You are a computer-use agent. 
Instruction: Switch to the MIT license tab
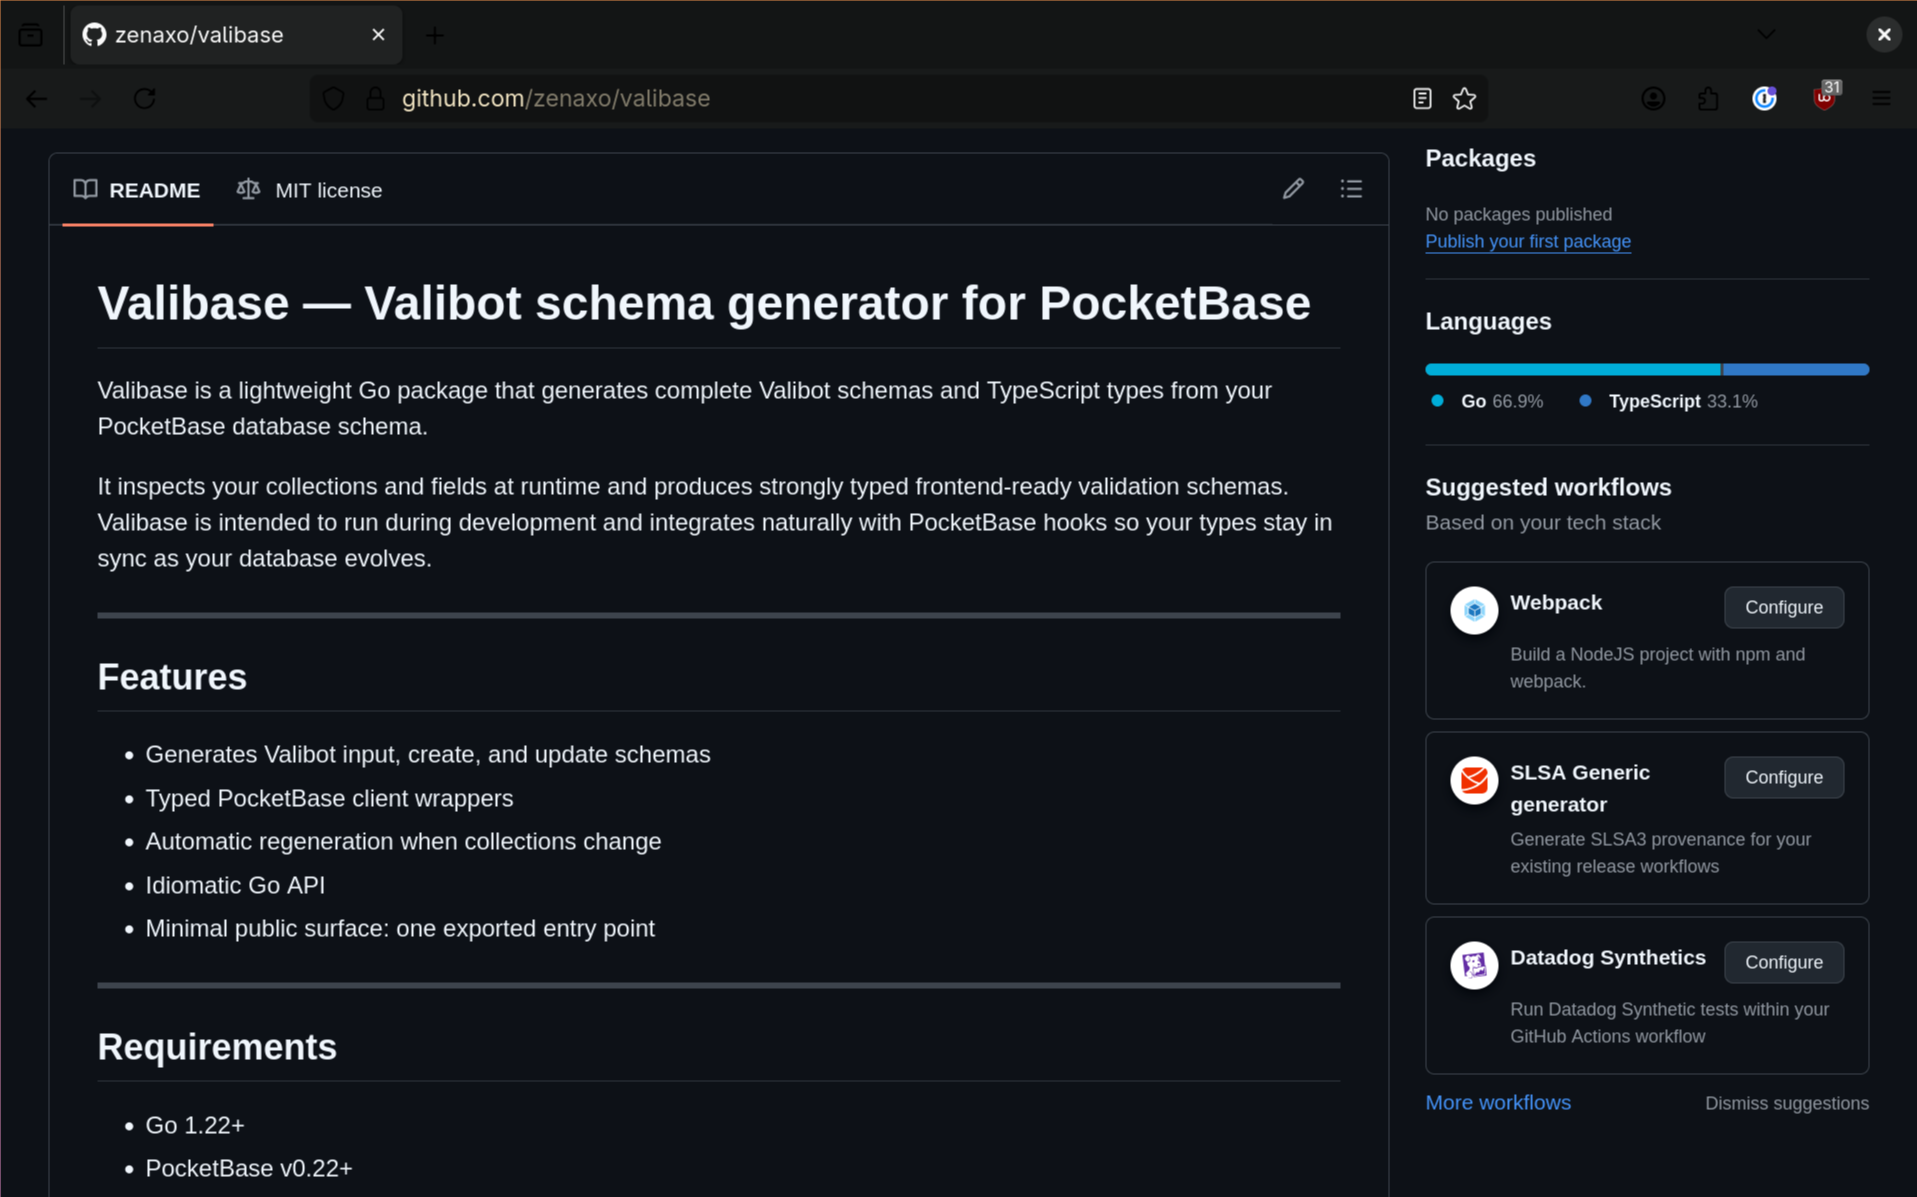(310, 190)
